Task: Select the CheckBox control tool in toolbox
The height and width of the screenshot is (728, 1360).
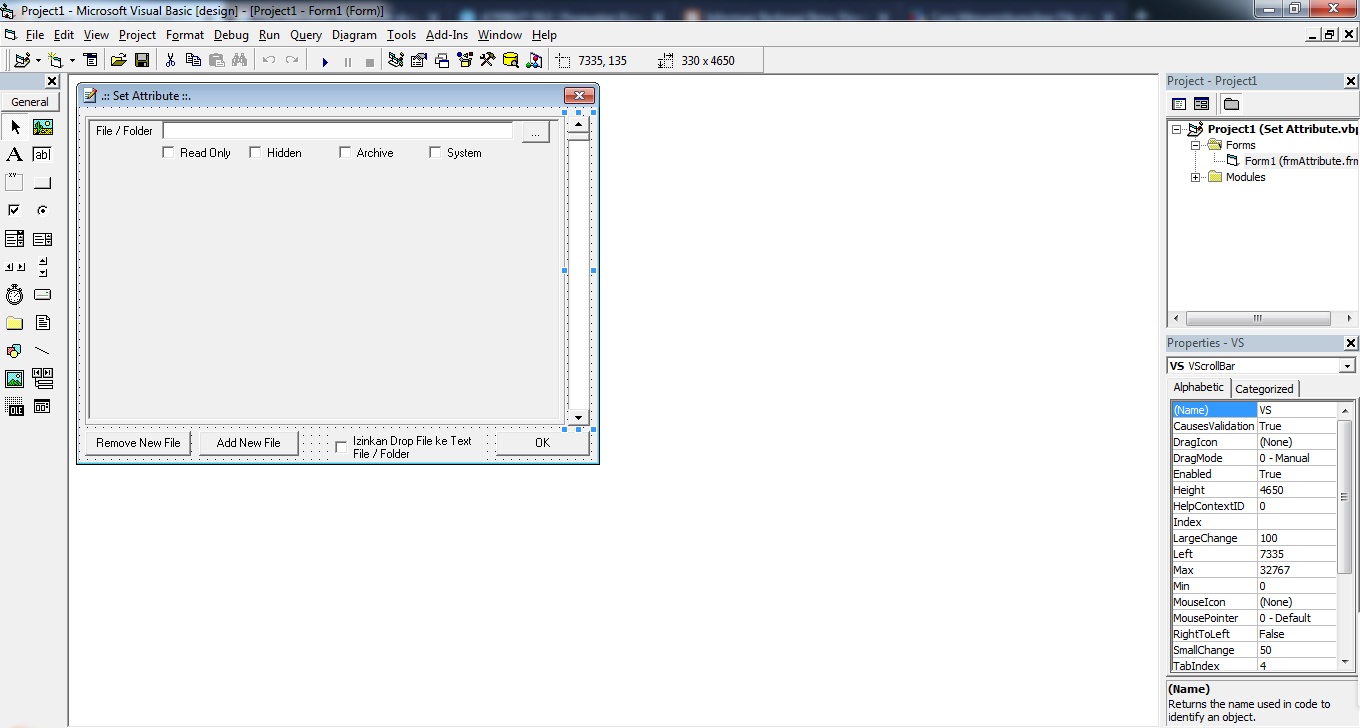Action: coord(15,211)
